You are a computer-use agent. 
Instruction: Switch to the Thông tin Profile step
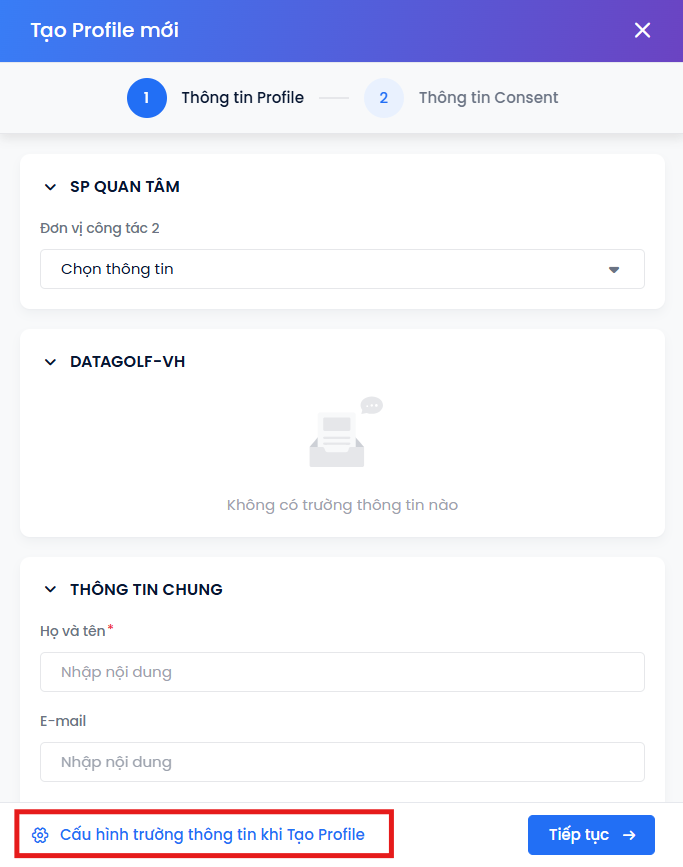coord(242,98)
